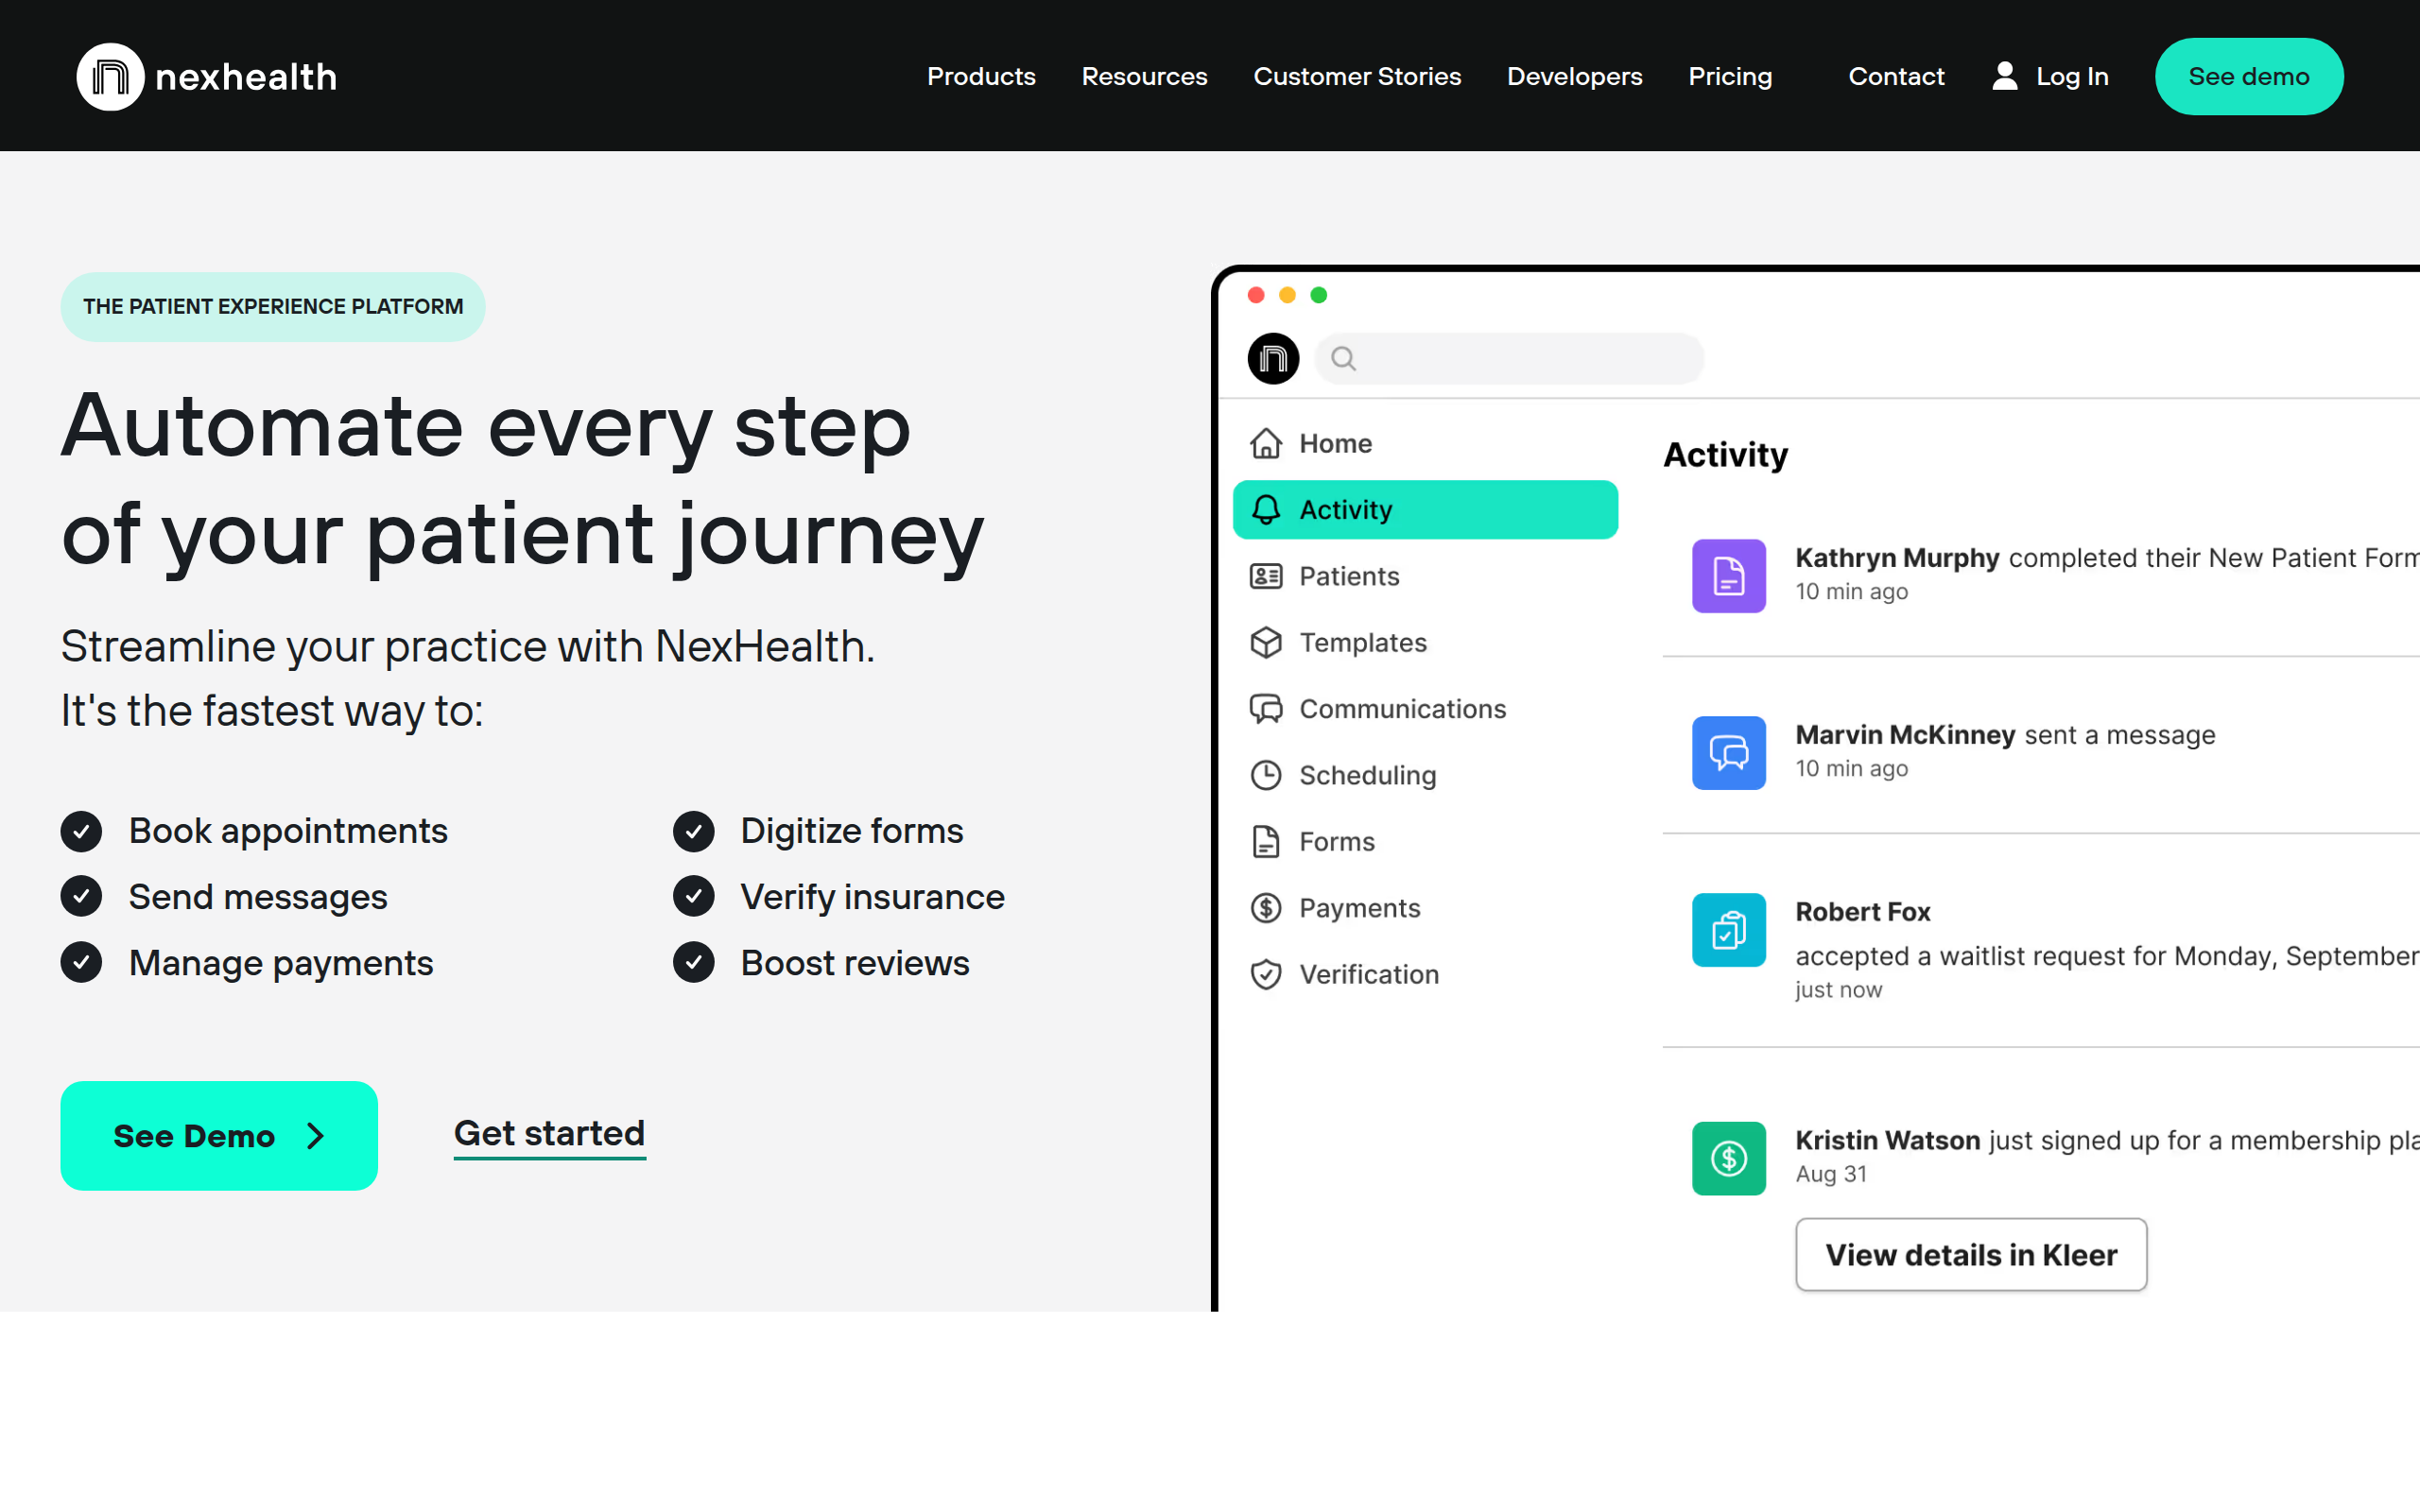Click the See Demo button
This screenshot has height=1512, width=2420.
coord(219,1136)
